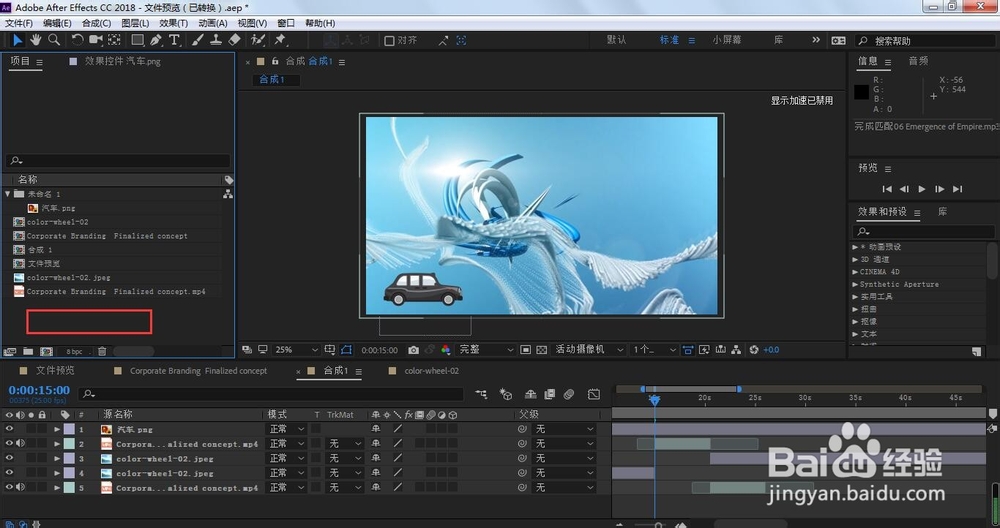This screenshot has width=1000, height=528.
Task: Select the Eraser tool
Action: (234, 40)
